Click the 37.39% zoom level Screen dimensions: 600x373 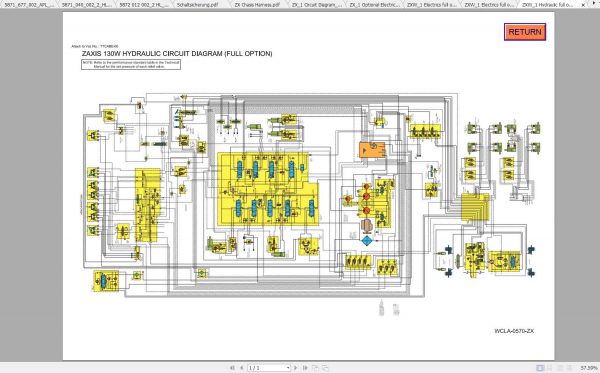589,368
